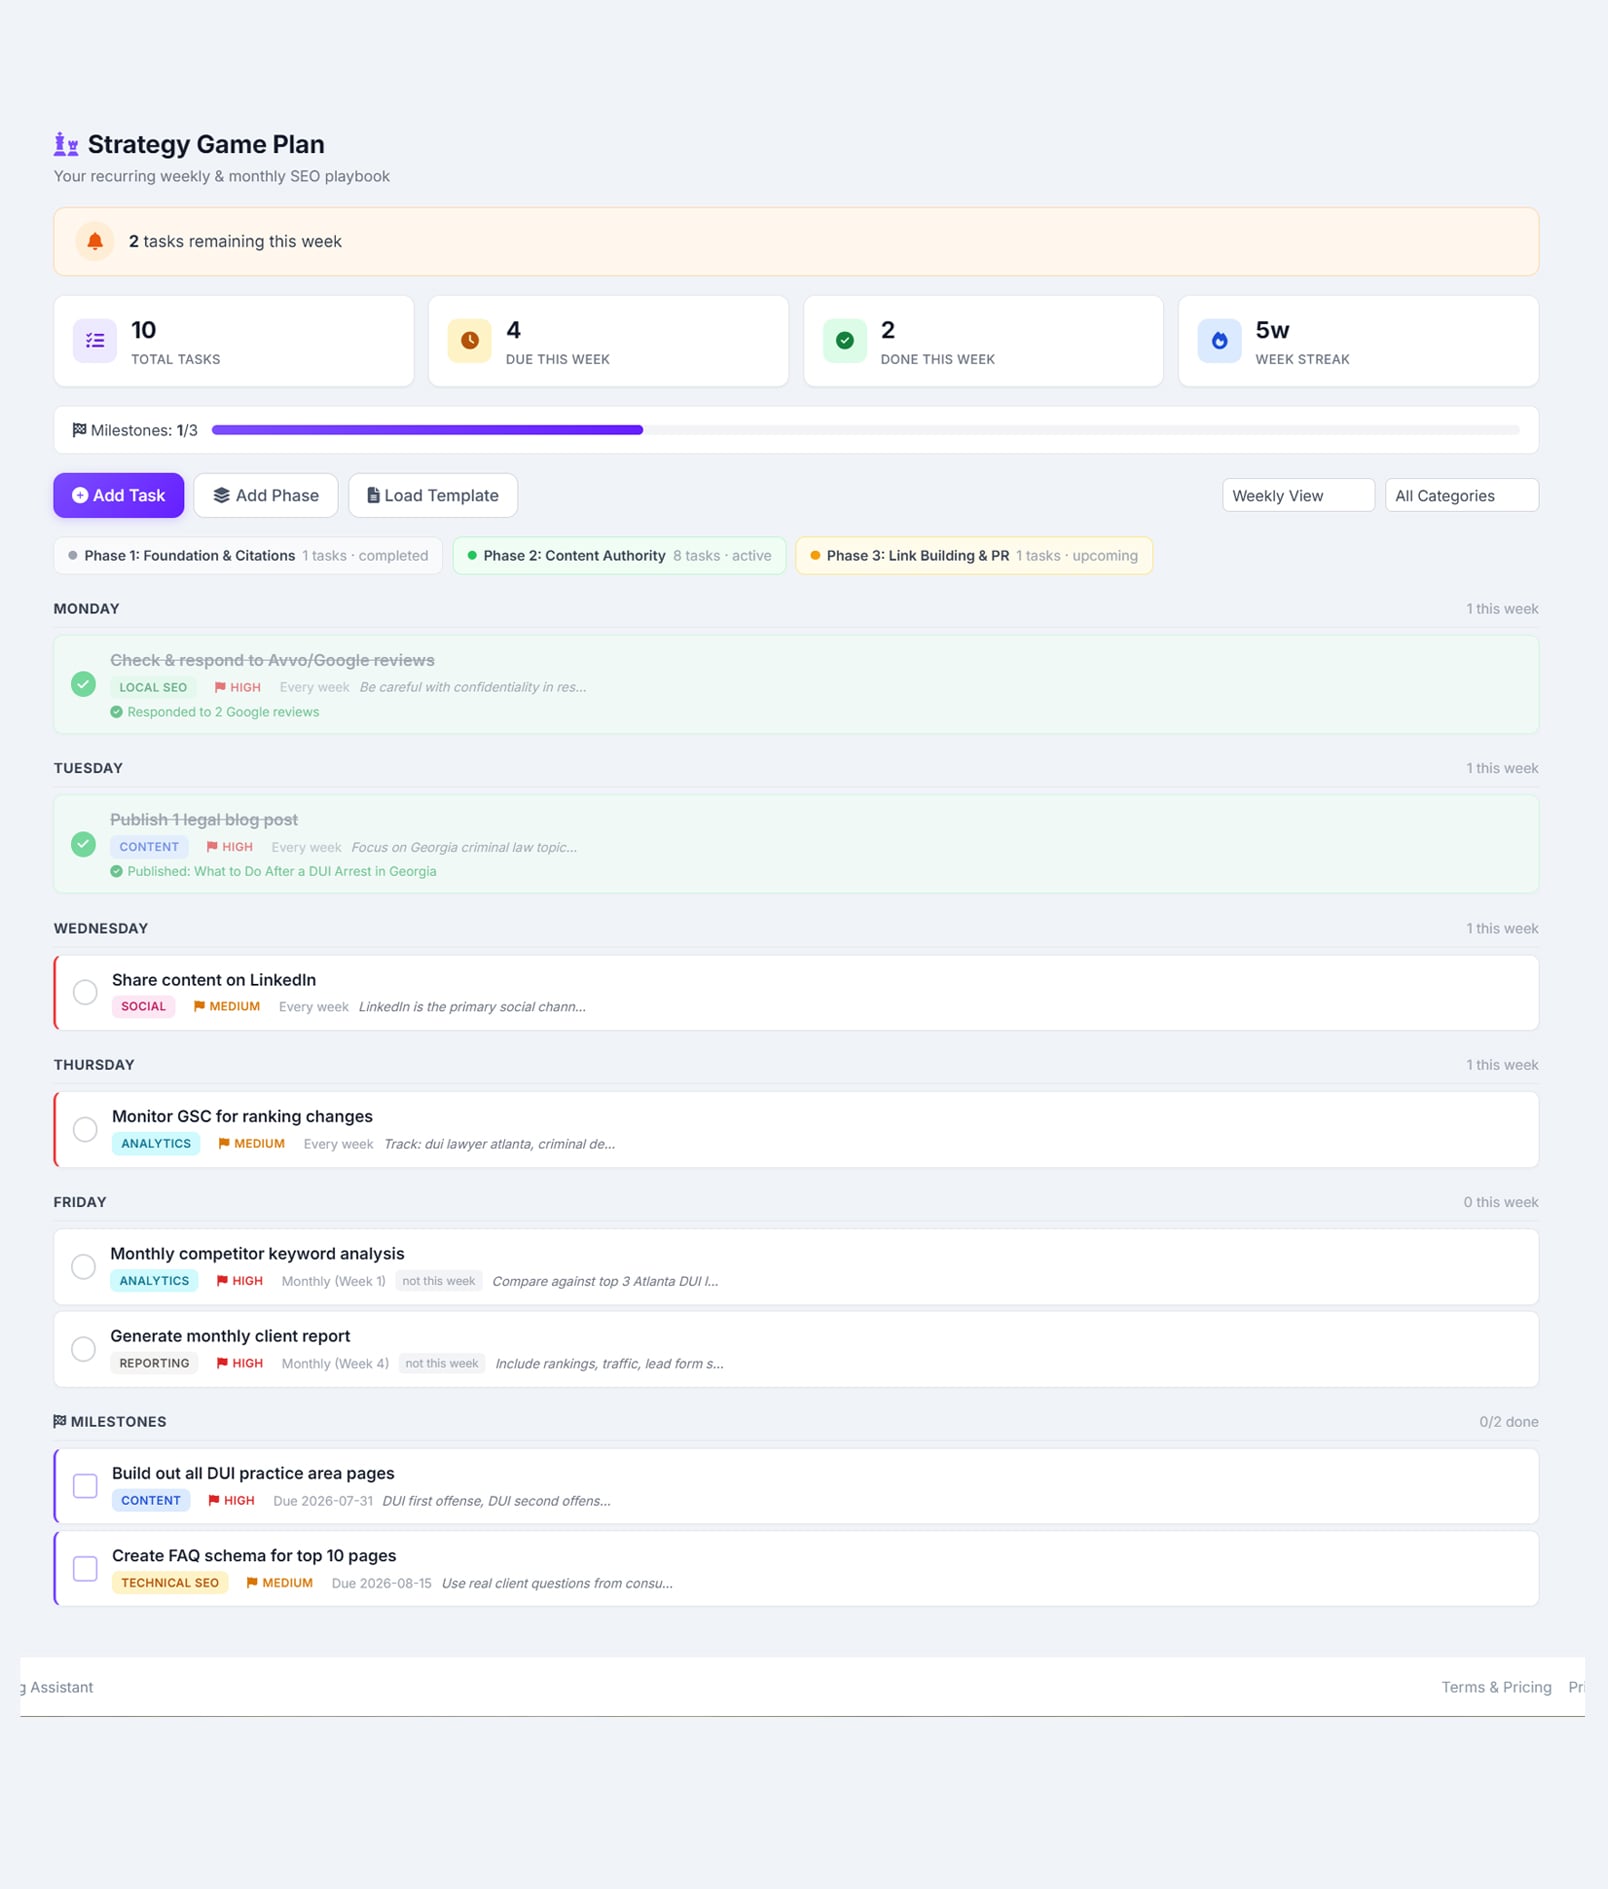This screenshot has width=1608, height=1889.
Task: Click the Milestones flag icon beside the progress bar
Action: coord(79,430)
